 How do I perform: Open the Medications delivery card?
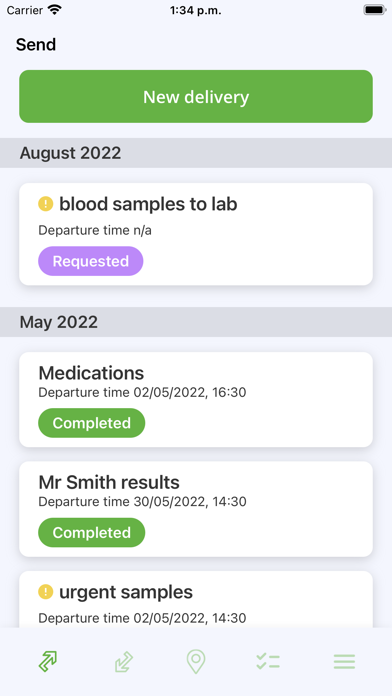pos(196,399)
